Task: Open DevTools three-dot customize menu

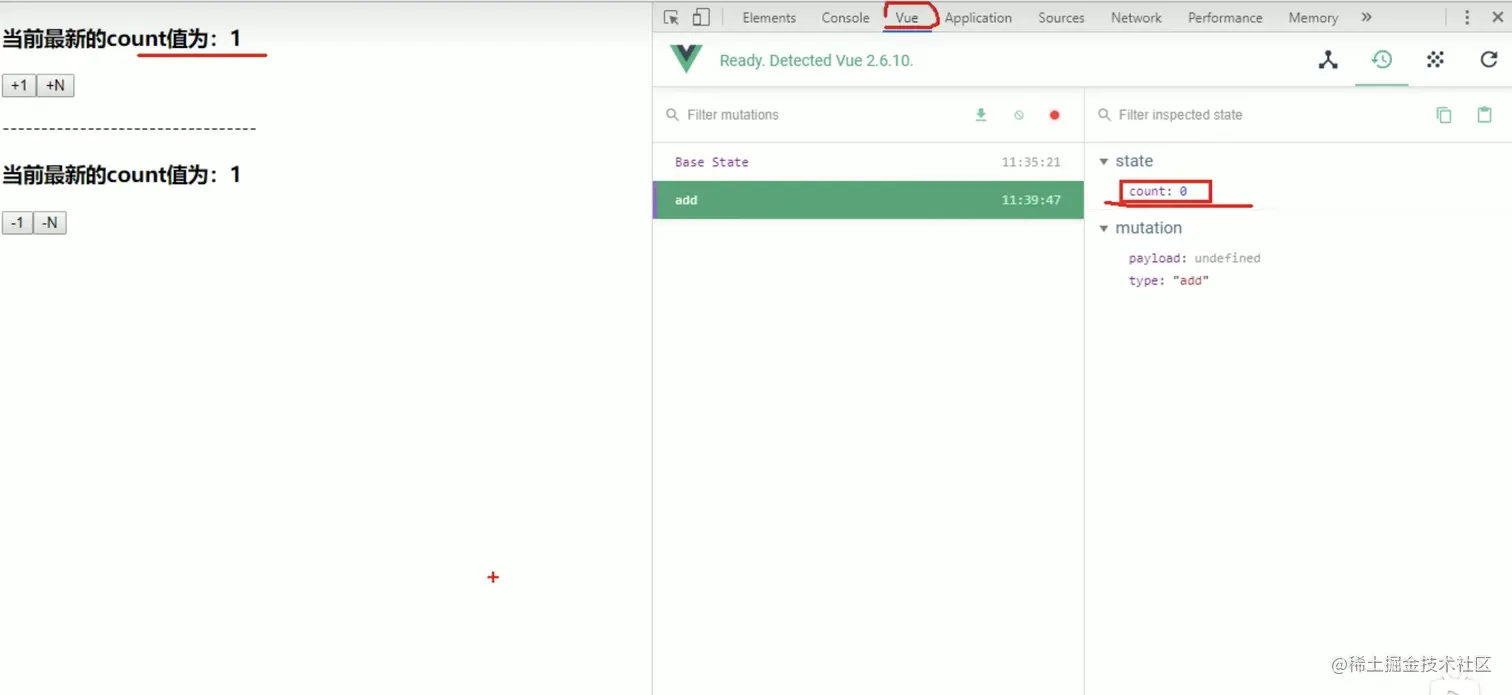Action: 1467,17
